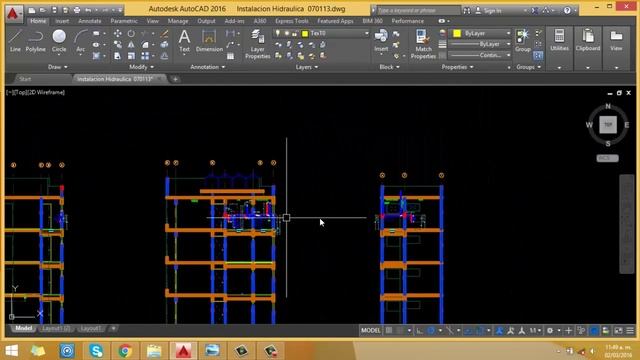Click the yellow layer color swatch
640x360 pixels.
(x=304, y=33)
